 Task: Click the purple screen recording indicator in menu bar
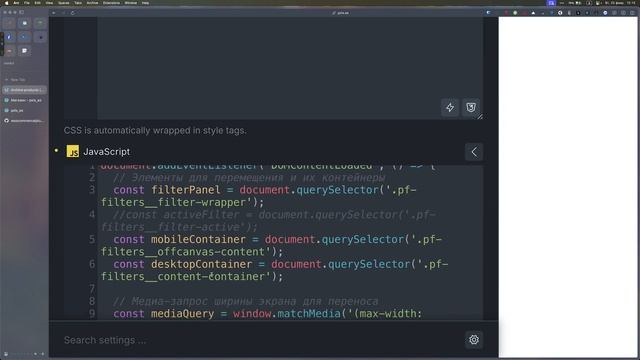point(551,3)
